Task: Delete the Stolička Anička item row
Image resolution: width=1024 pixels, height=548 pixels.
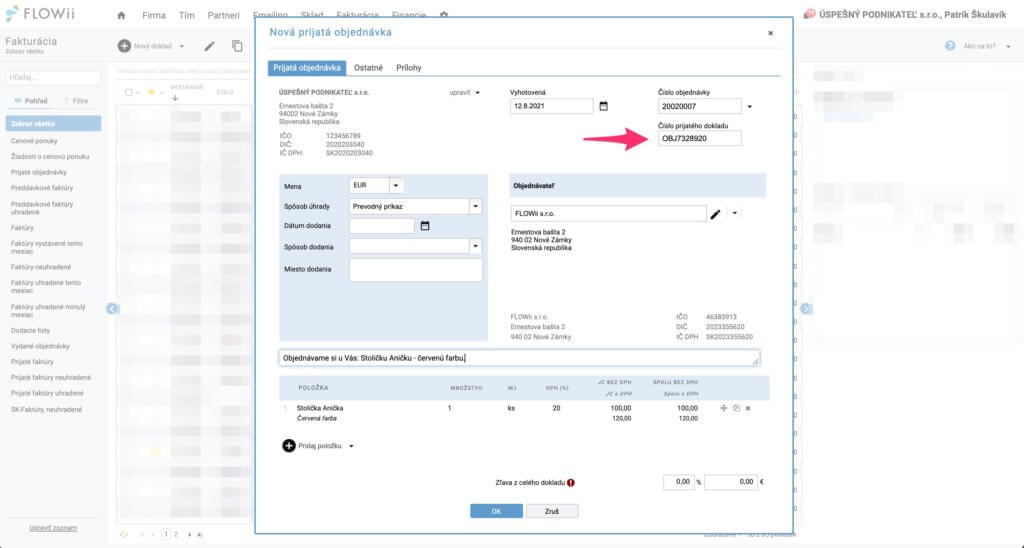Action: coord(748,408)
